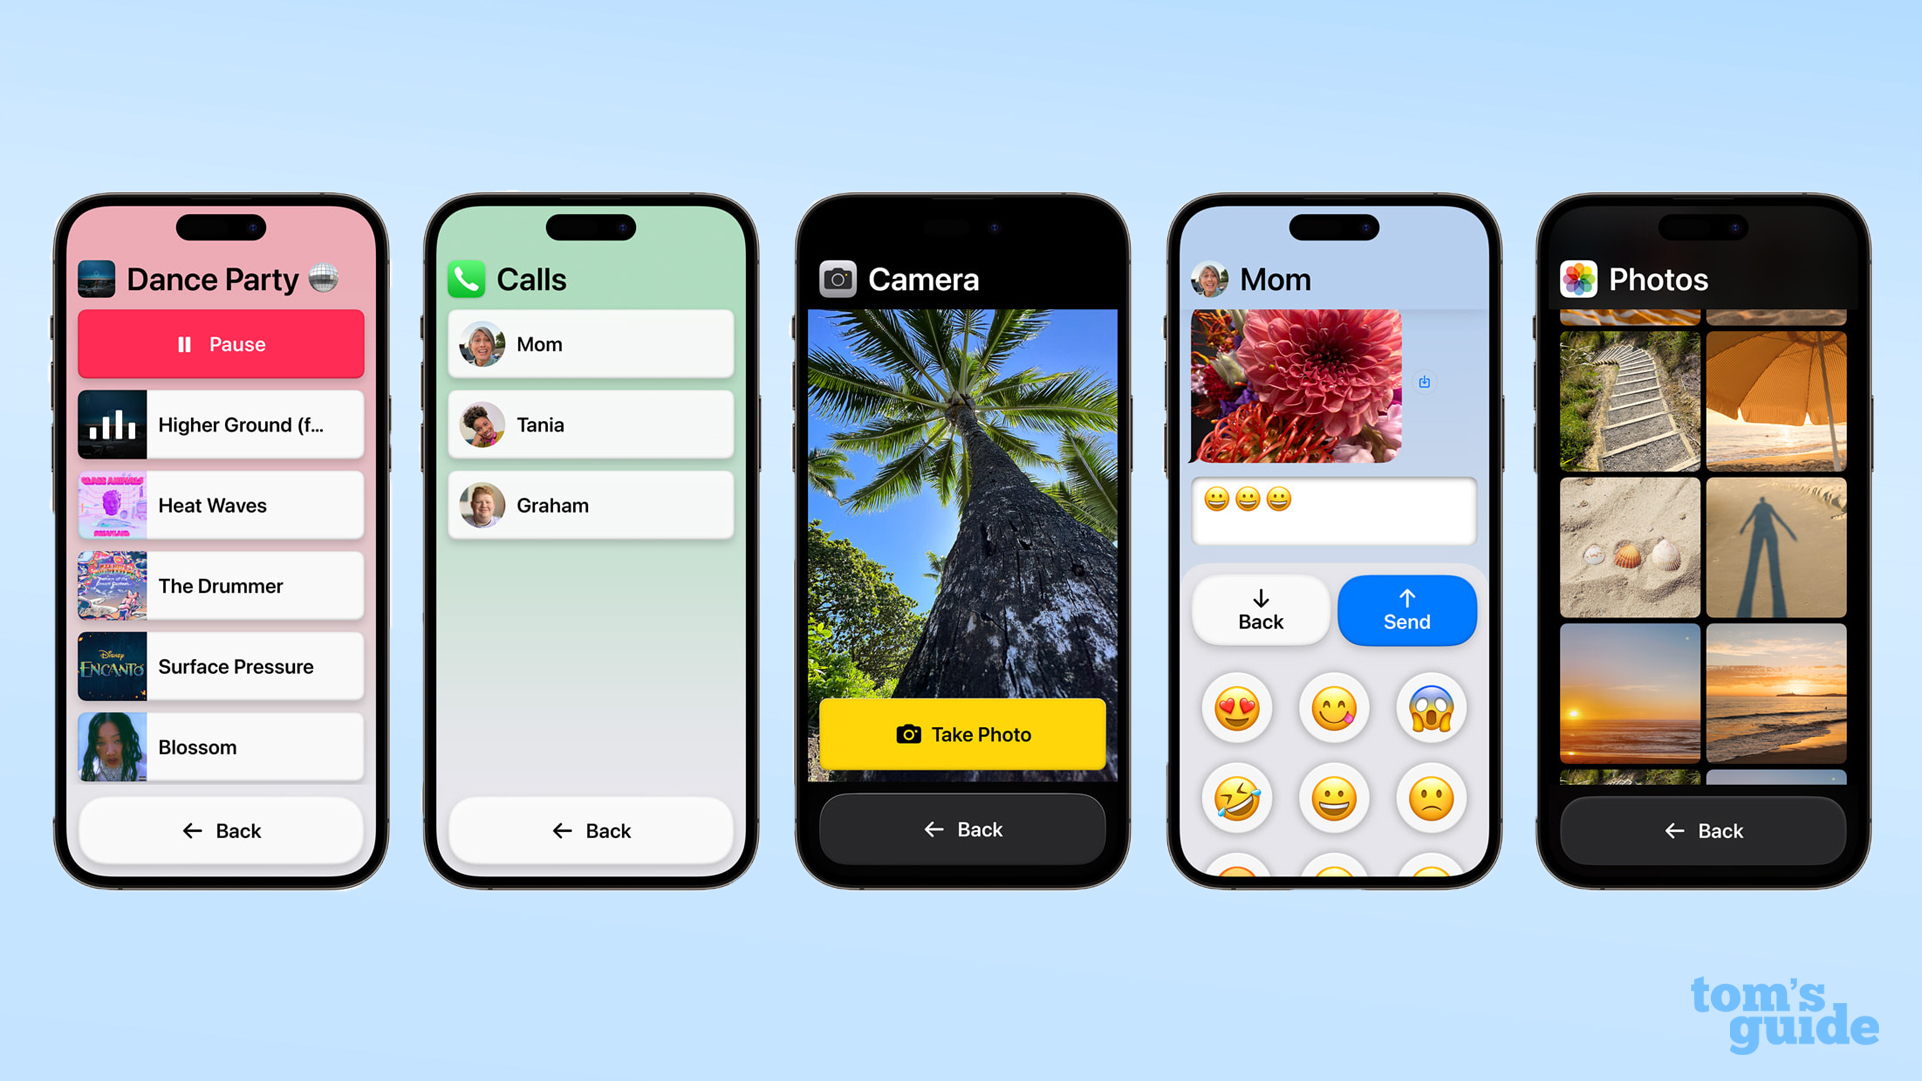Select the shocked face emoji reaction
The height and width of the screenshot is (1081, 1922).
click(x=1428, y=707)
